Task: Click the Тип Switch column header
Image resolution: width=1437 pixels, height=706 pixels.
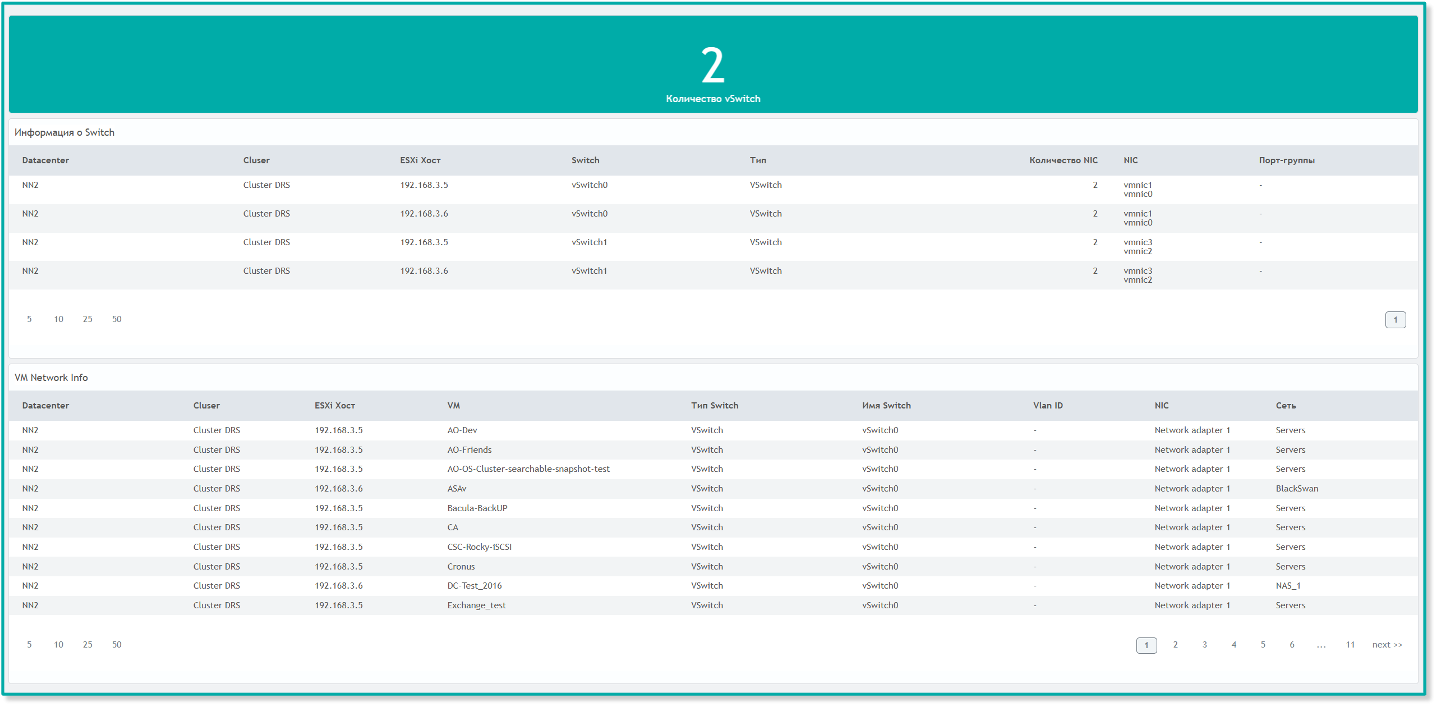Action: click(714, 406)
